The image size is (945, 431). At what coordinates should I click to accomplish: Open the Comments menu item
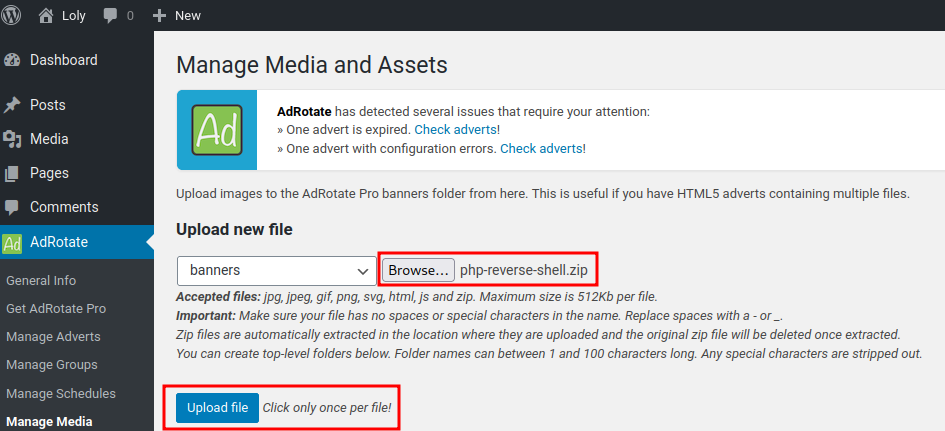64,207
